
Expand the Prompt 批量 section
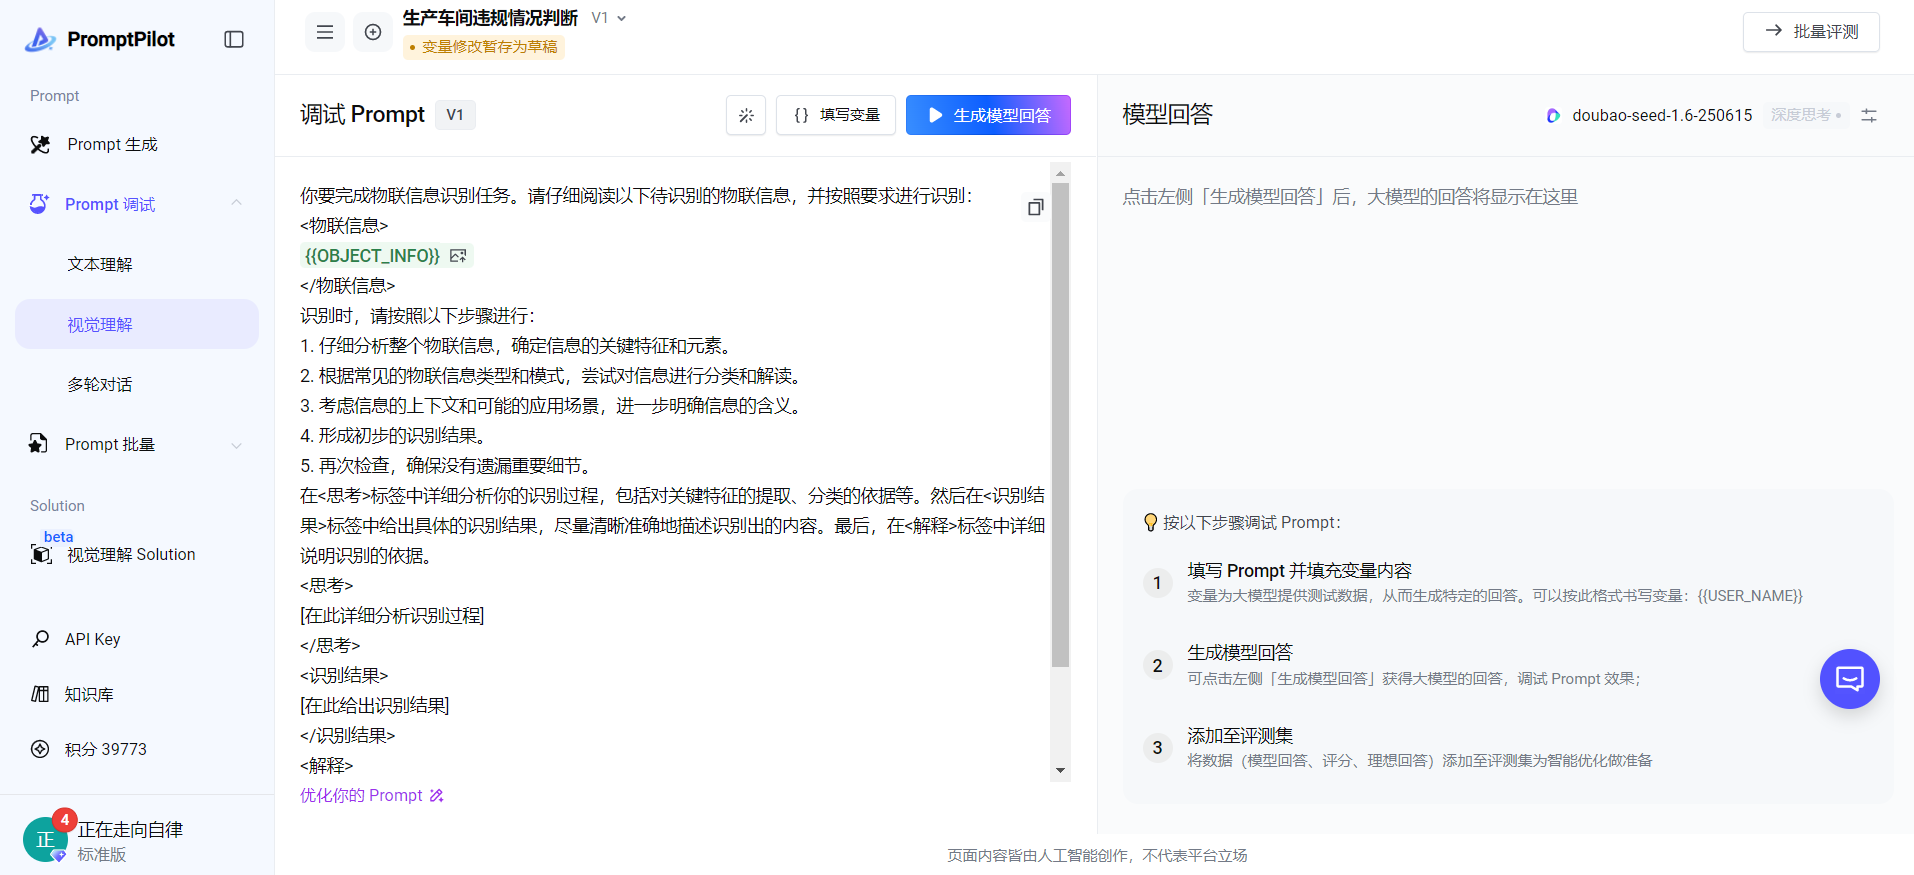pos(236,445)
